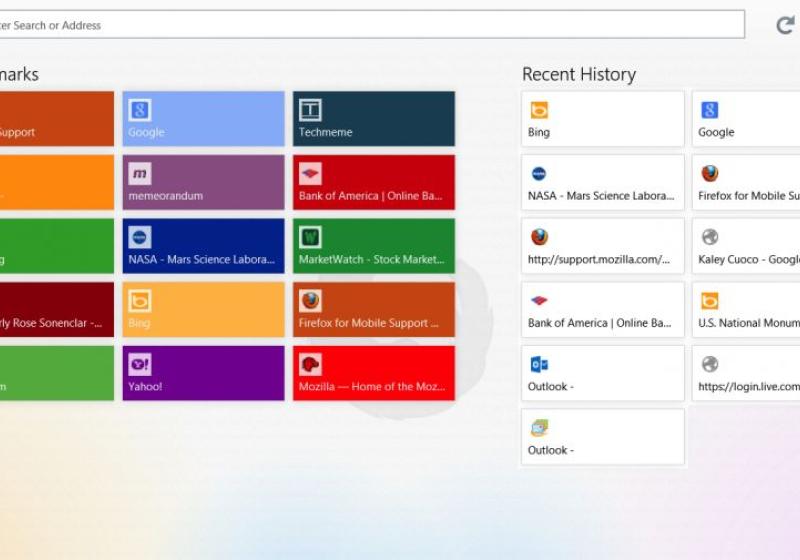Open support.mozilla.com history entry

(602, 246)
